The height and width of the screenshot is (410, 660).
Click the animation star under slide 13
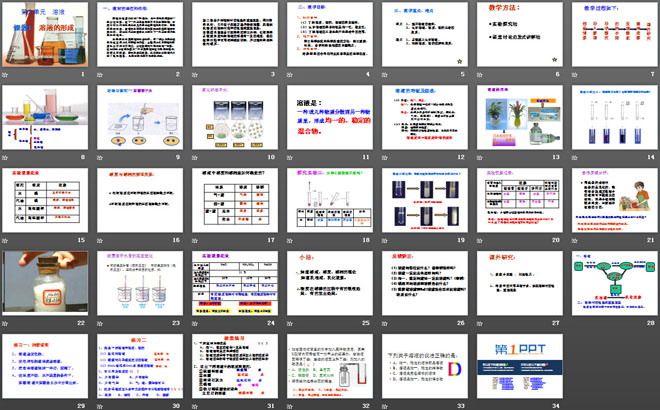(479, 157)
